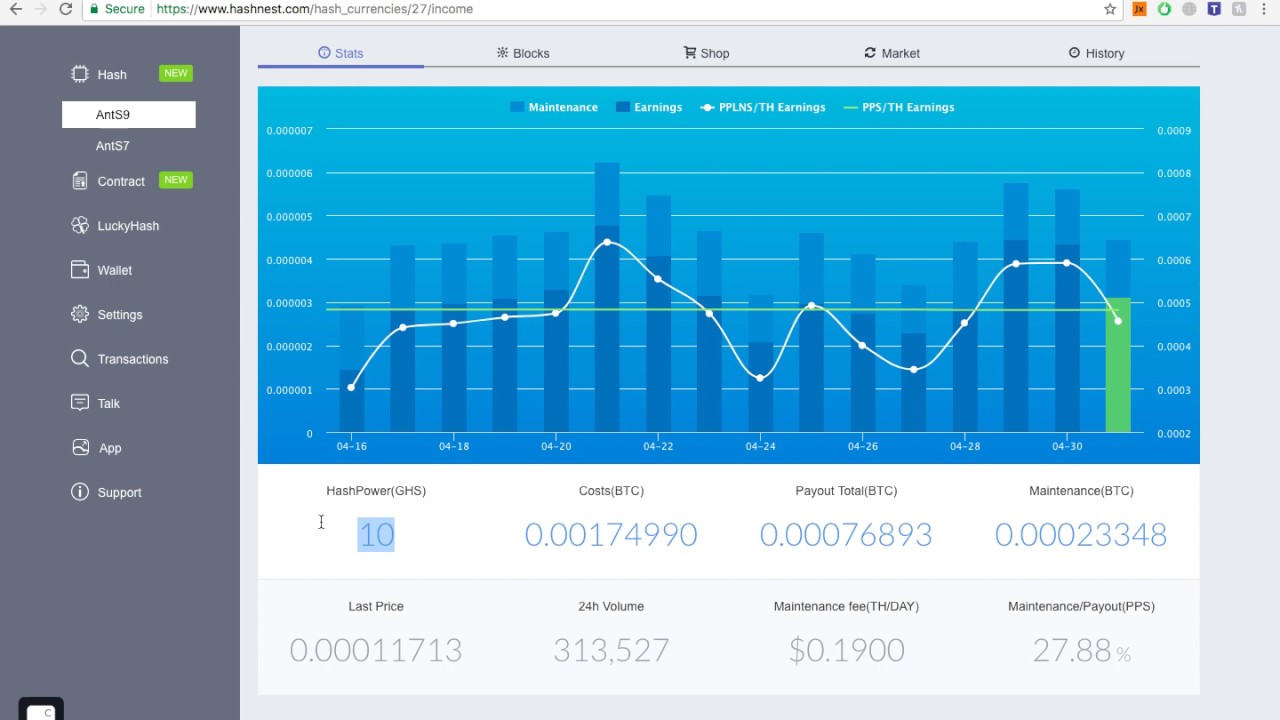Screen dimensions: 1280x720
Task: Click the 04-16 x-axis date label
Action: [x=351, y=446]
